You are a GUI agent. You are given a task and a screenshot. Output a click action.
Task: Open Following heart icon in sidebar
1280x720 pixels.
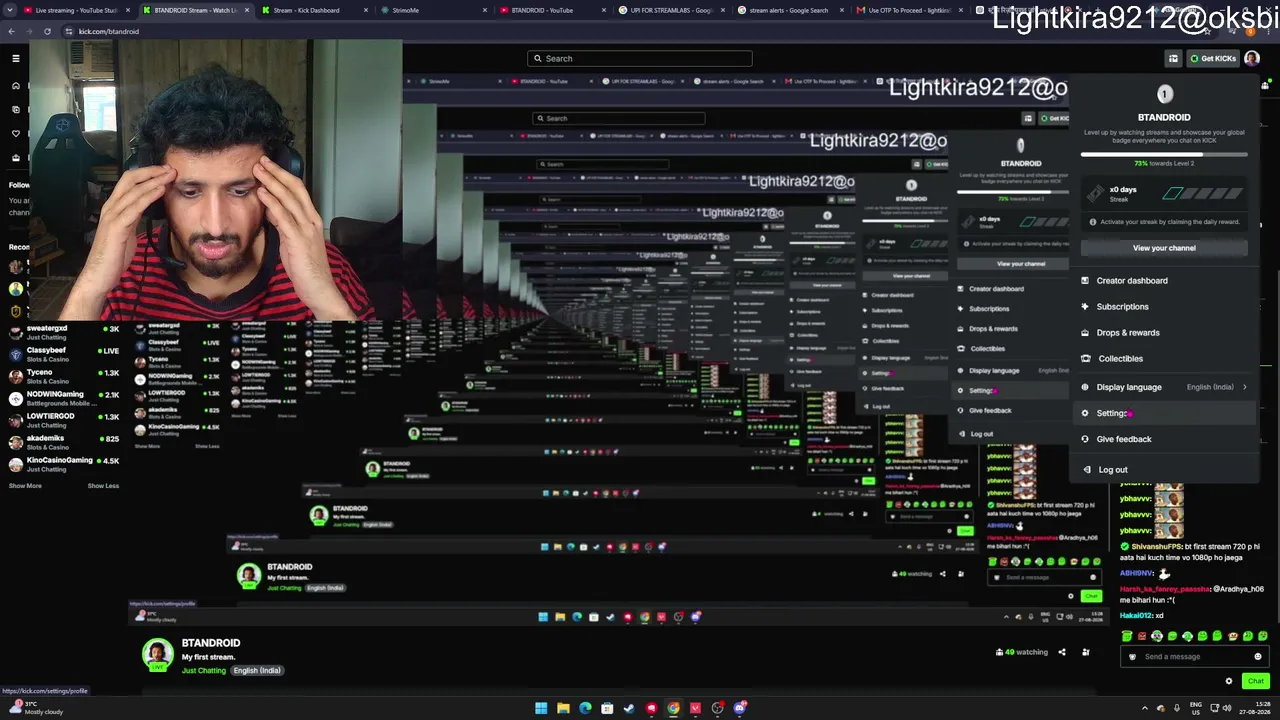point(15,133)
